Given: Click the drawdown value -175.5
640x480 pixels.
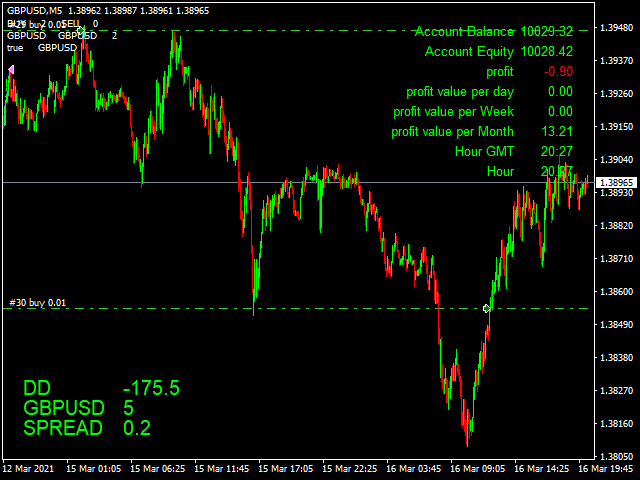Looking at the screenshot, I should 151,388.
